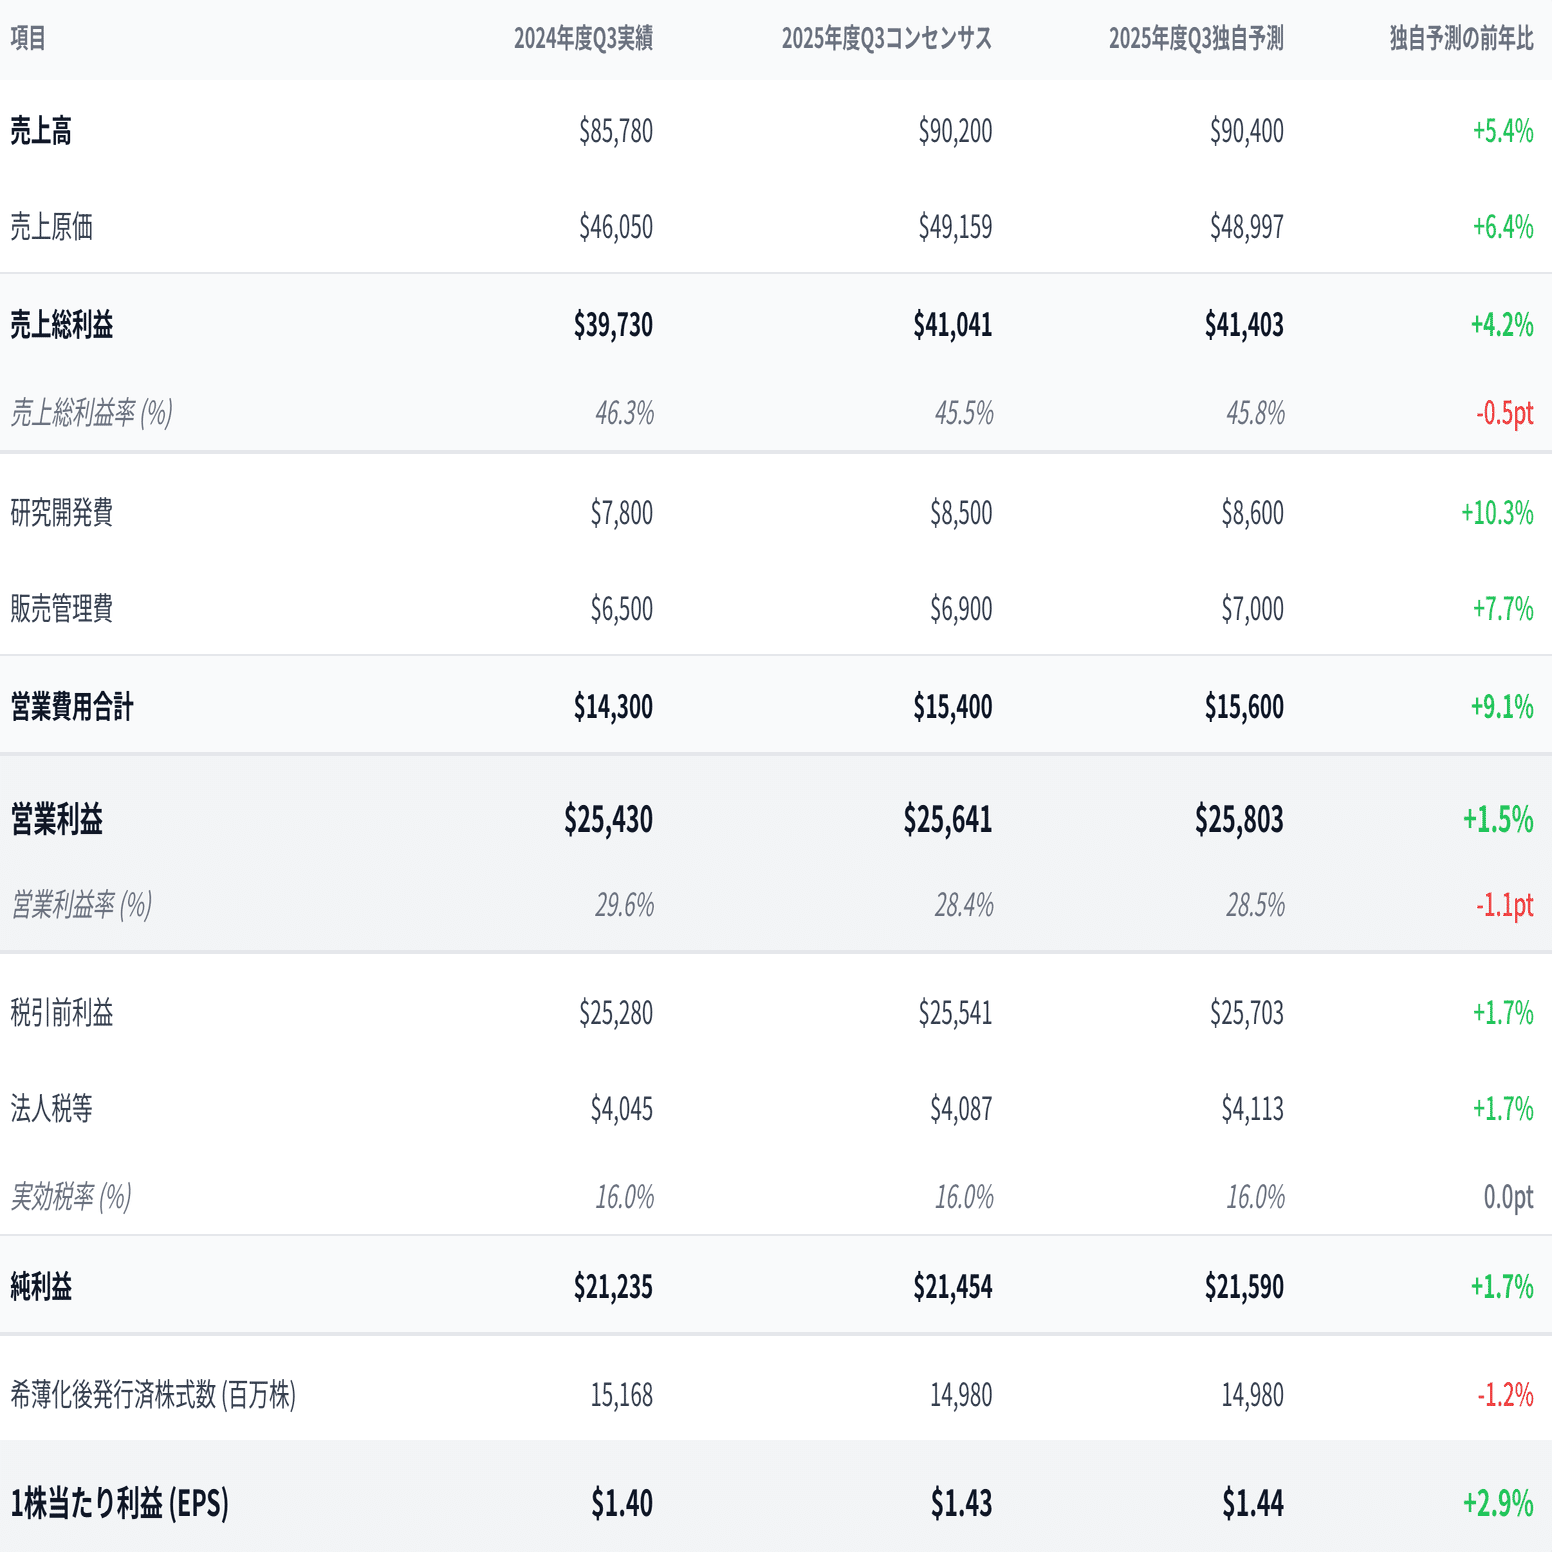Image resolution: width=1552 pixels, height=1552 pixels.
Task: Select the $85,780 revenue cell
Action: tap(615, 131)
